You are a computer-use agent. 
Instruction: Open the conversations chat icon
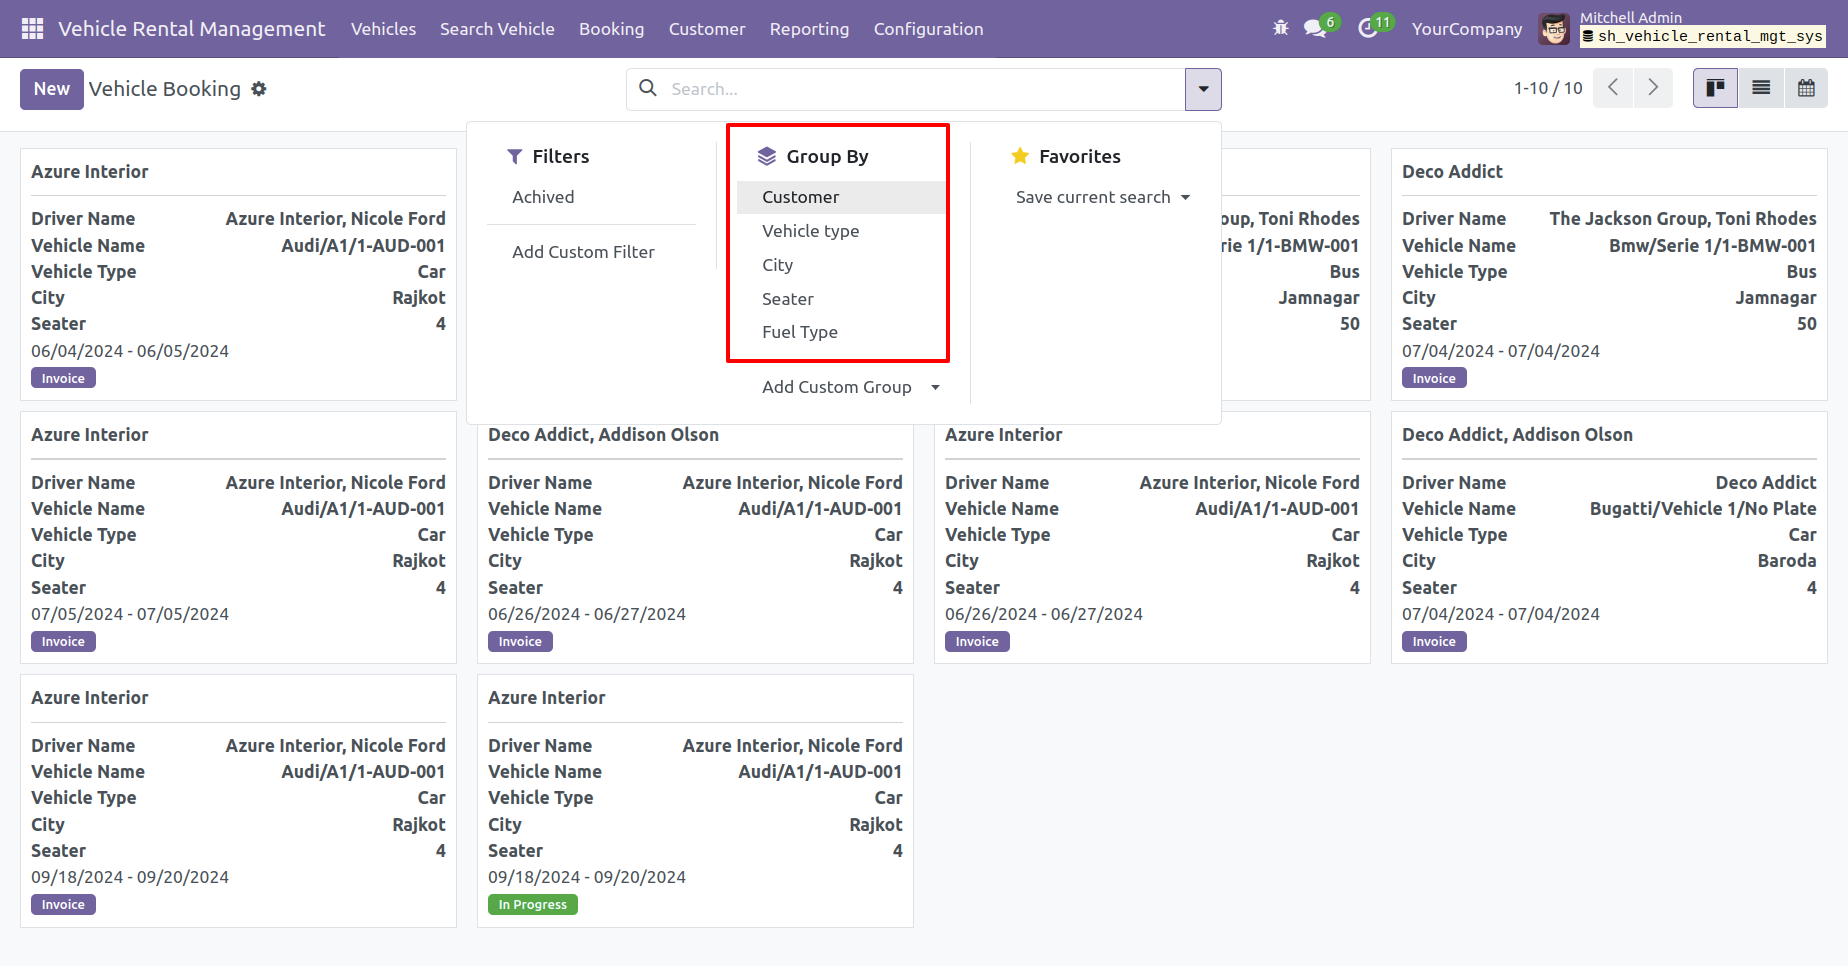(x=1315, y=29)
